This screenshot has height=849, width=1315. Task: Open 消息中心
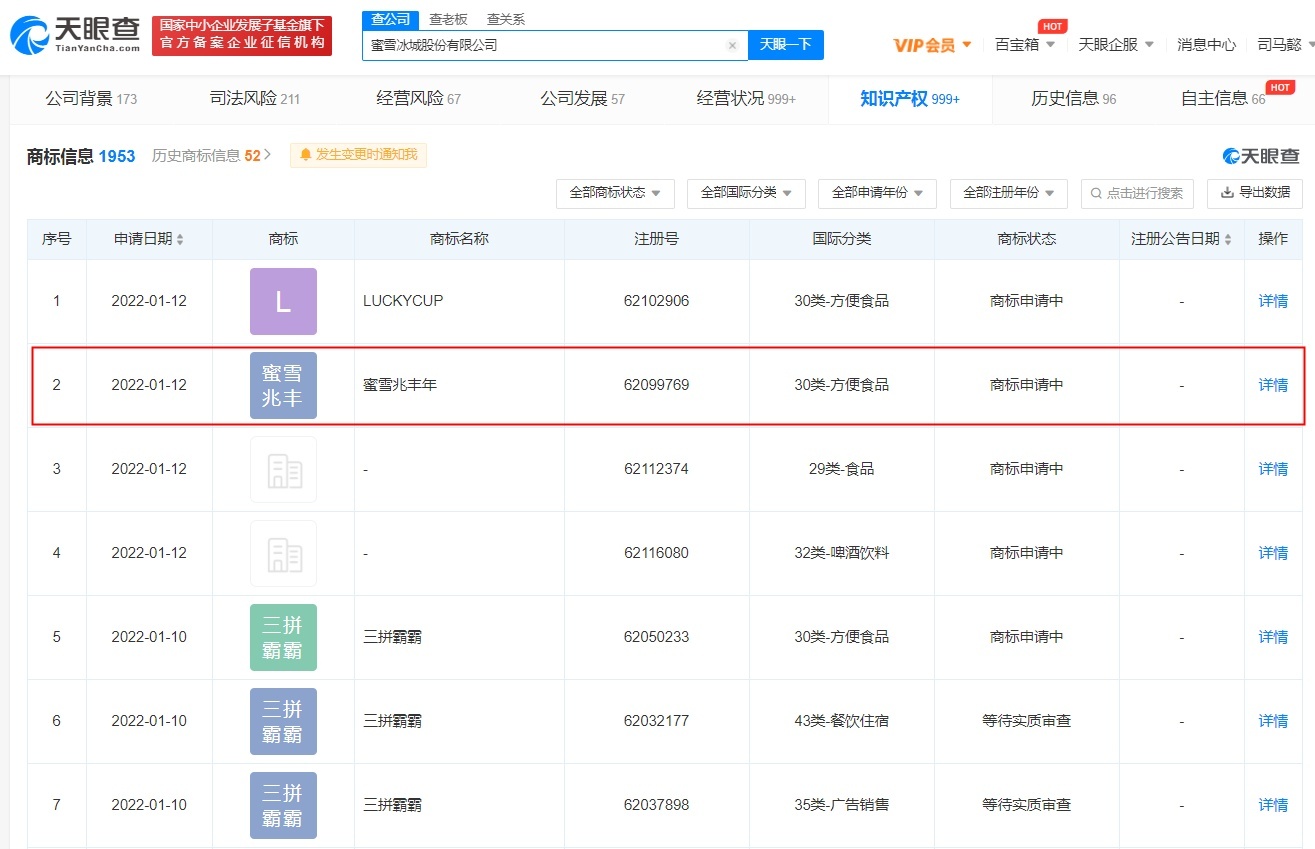point(1206,45)
